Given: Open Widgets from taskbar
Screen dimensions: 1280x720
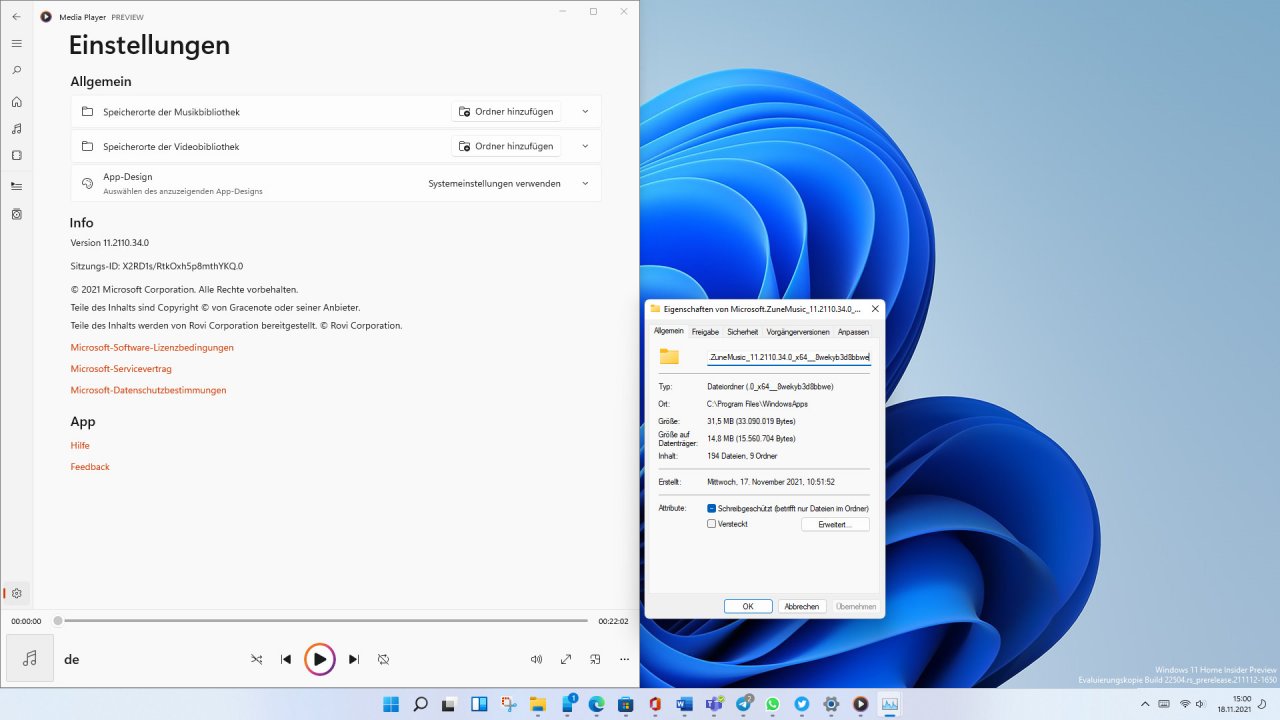Looking at the screenshot, I should pyautogui.click(x=479, y=704).
